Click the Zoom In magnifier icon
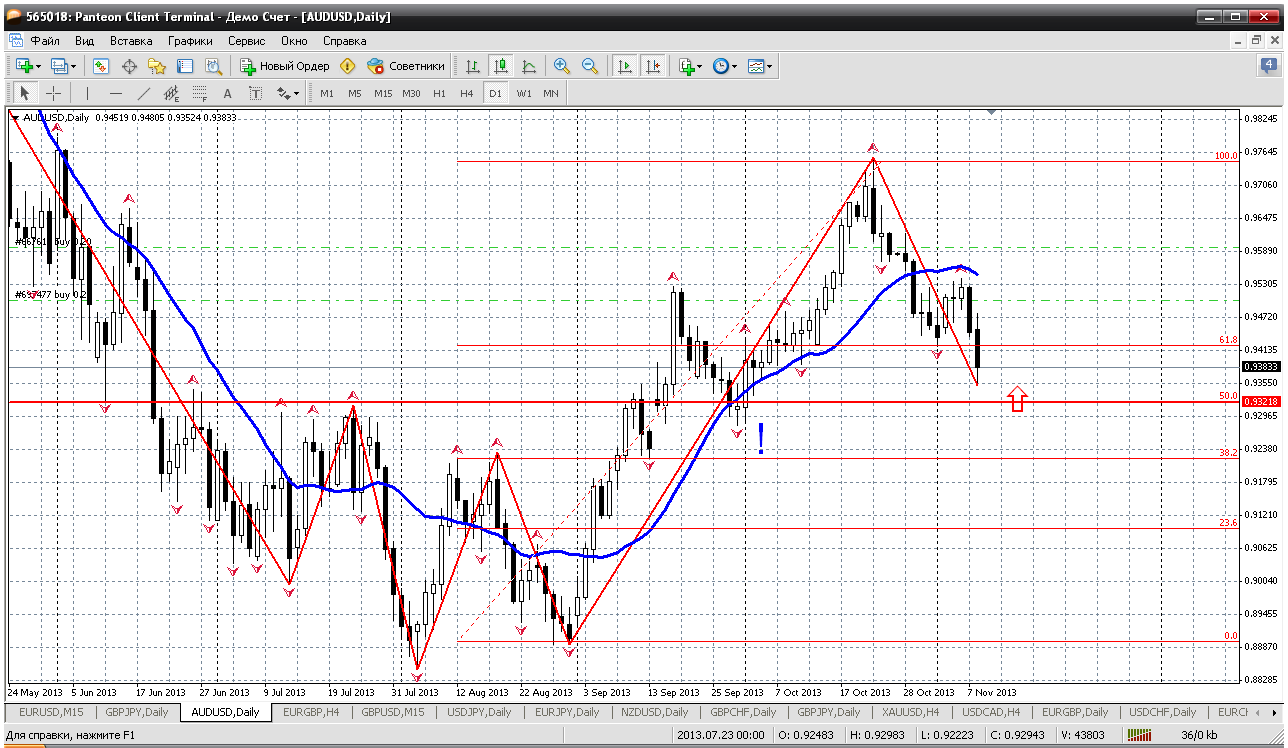The width and height of the screenshot is (1288, 748). click(x=562, y=66)
